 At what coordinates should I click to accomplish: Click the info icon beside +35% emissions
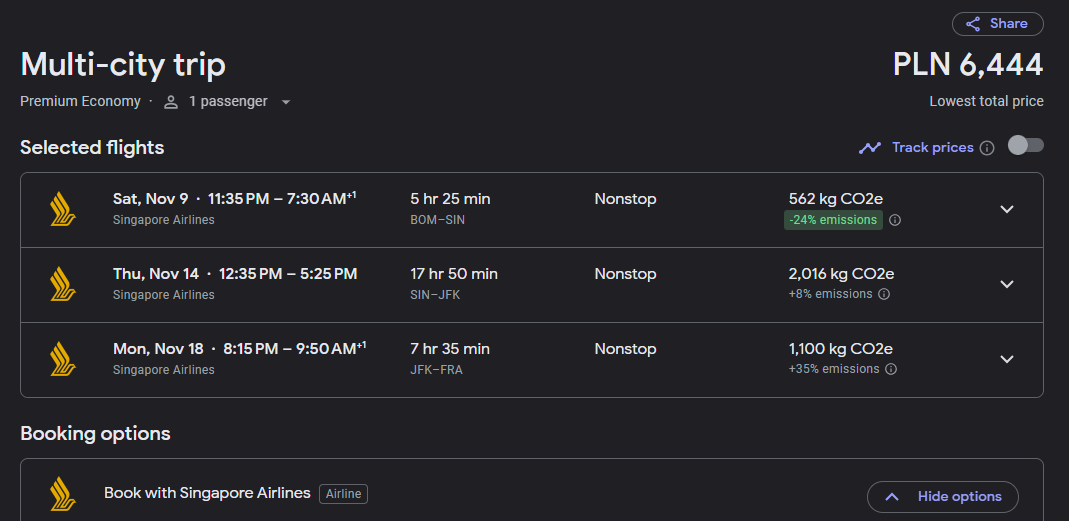coord(891,370)
